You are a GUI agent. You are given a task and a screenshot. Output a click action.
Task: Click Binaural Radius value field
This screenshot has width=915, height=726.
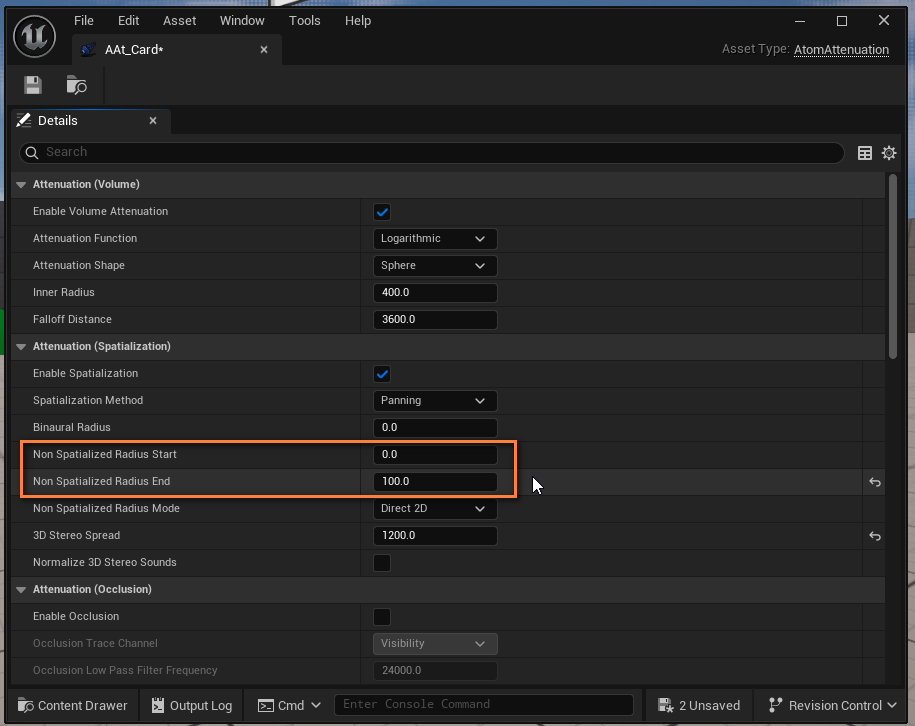tap(435, 427)
